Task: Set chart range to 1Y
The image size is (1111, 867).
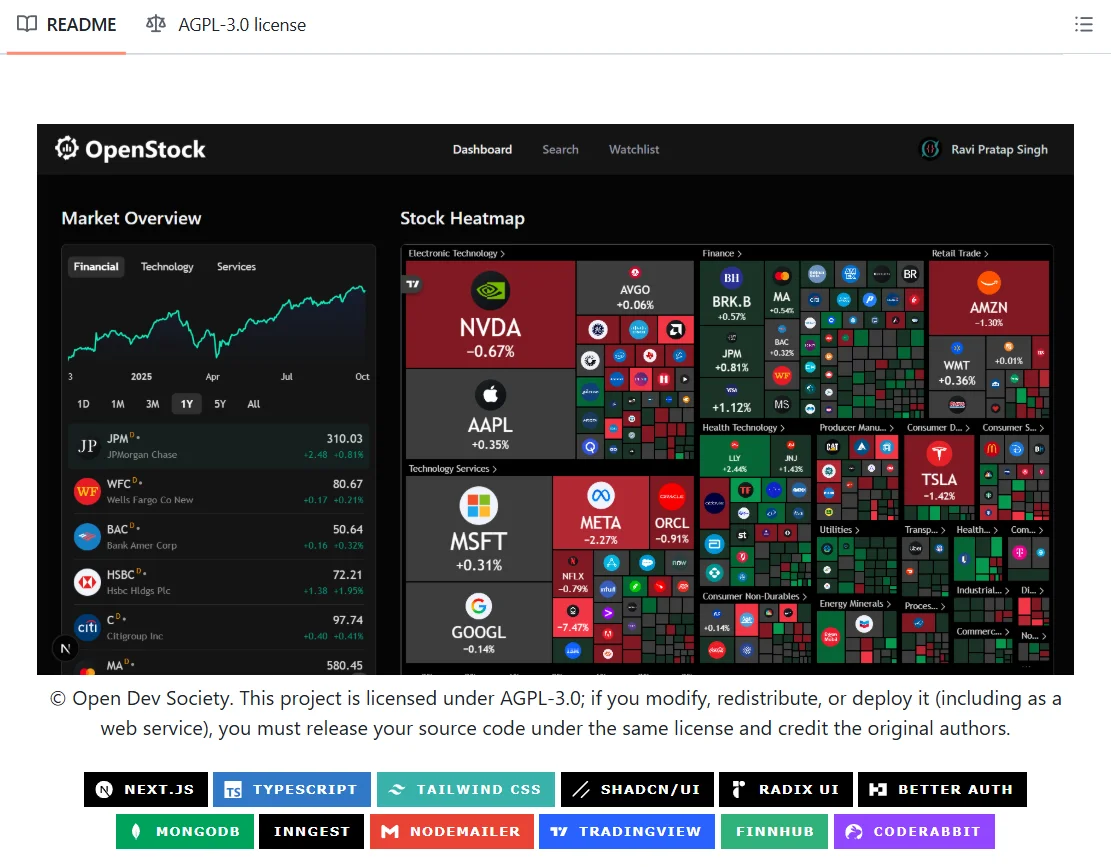Action: click(x=186, y=404)
